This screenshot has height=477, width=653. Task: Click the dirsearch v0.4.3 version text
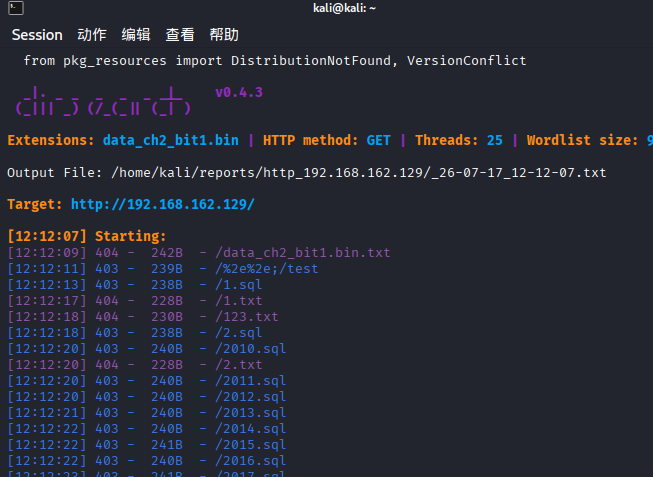coord(239,92)
